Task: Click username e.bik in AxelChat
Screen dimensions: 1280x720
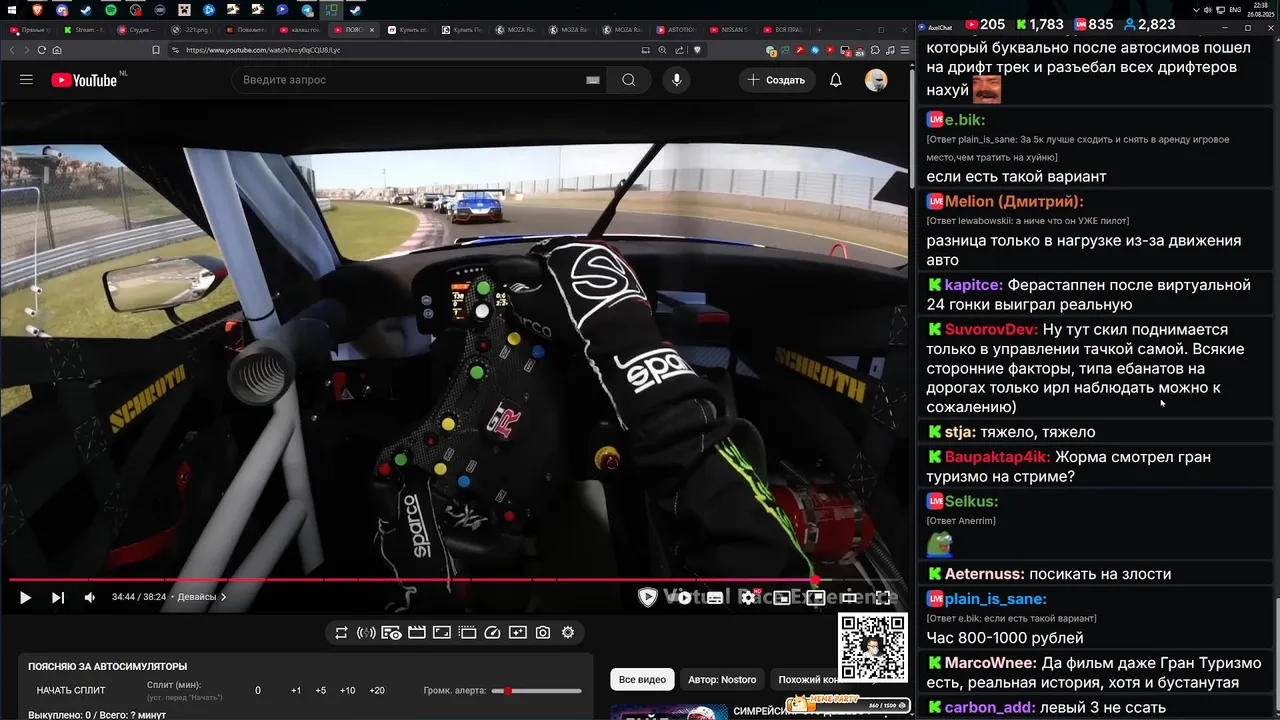Action: tap(965, 120)
